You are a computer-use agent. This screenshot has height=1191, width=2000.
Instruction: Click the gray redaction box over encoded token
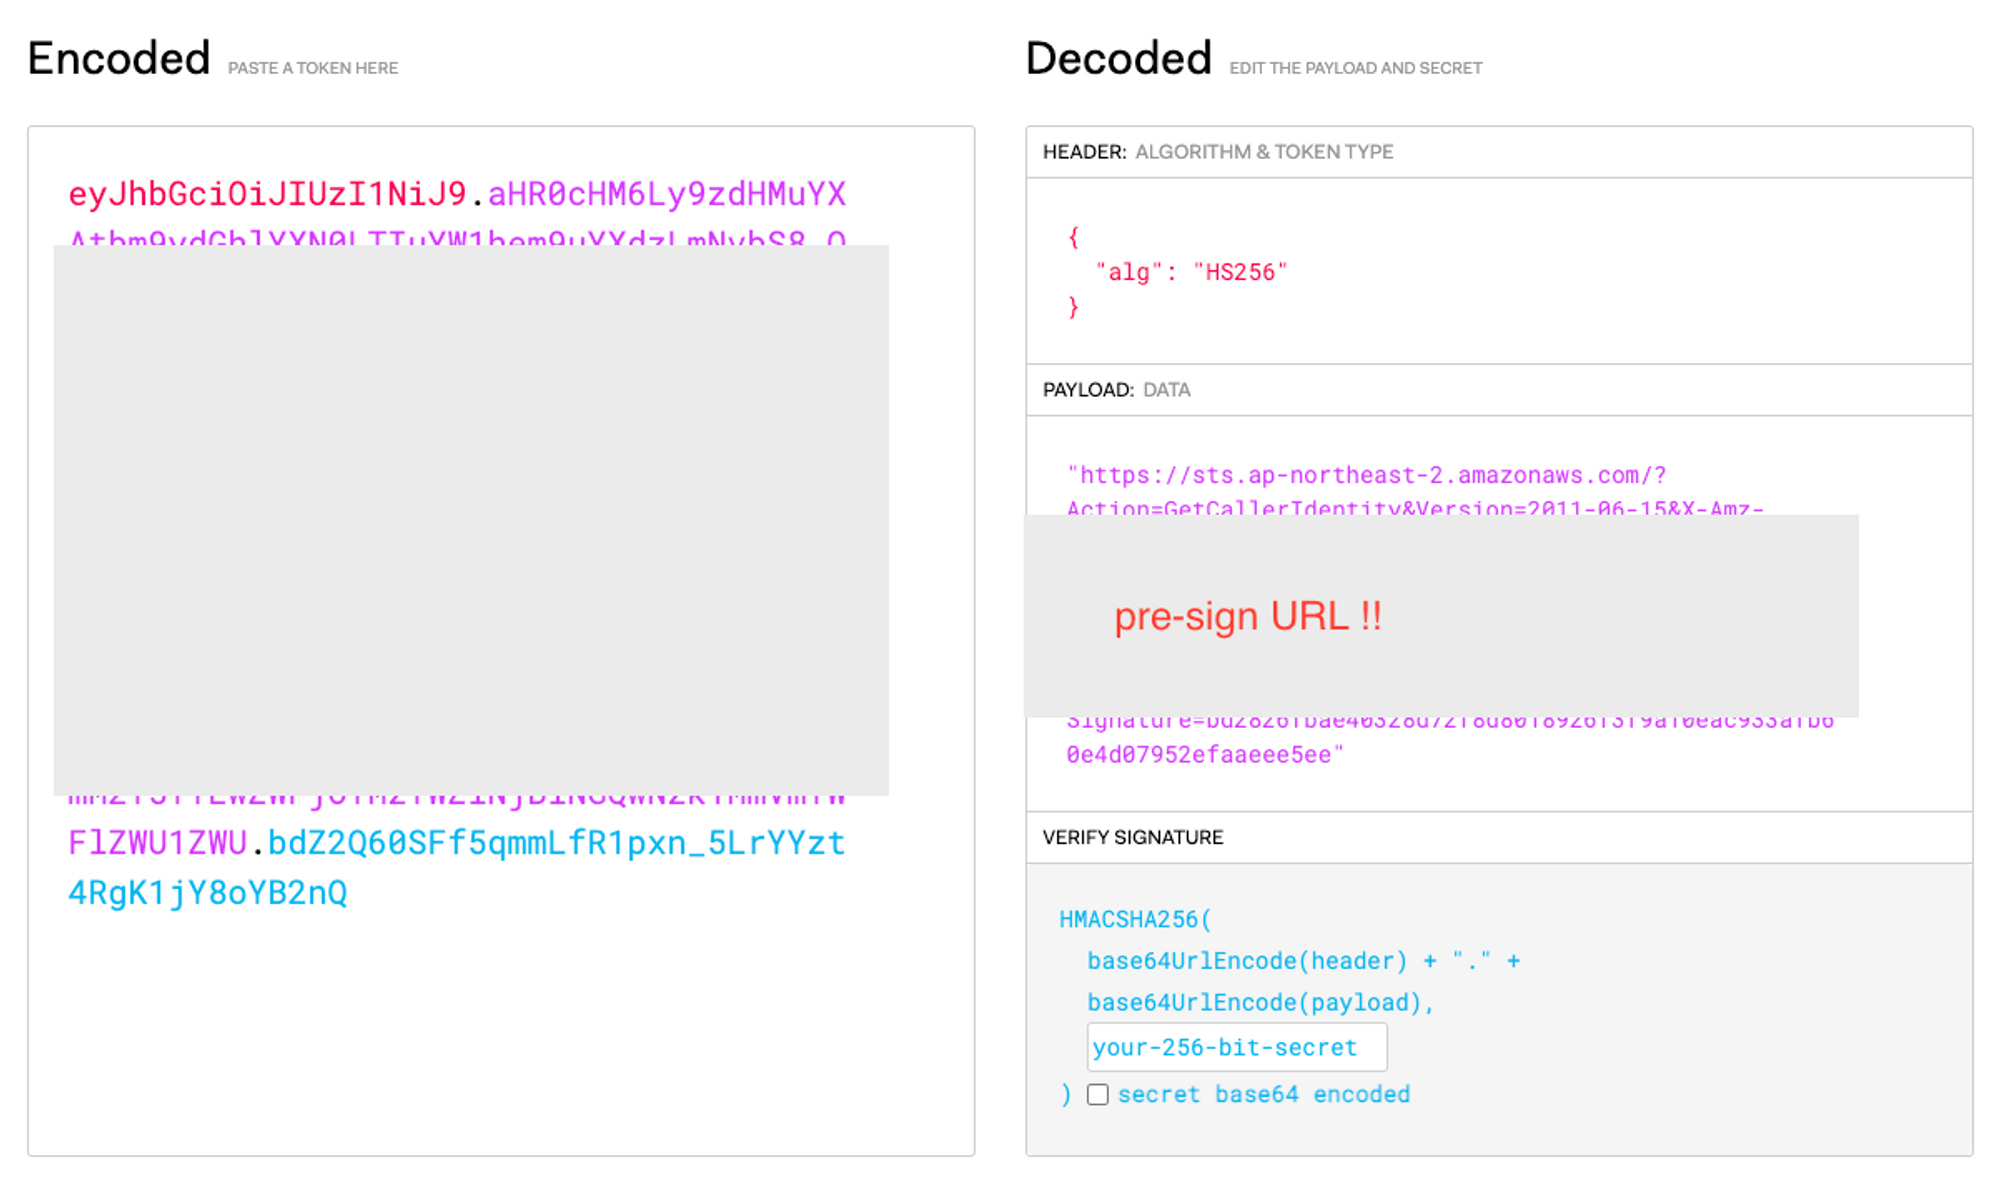[x=470, y=520]
